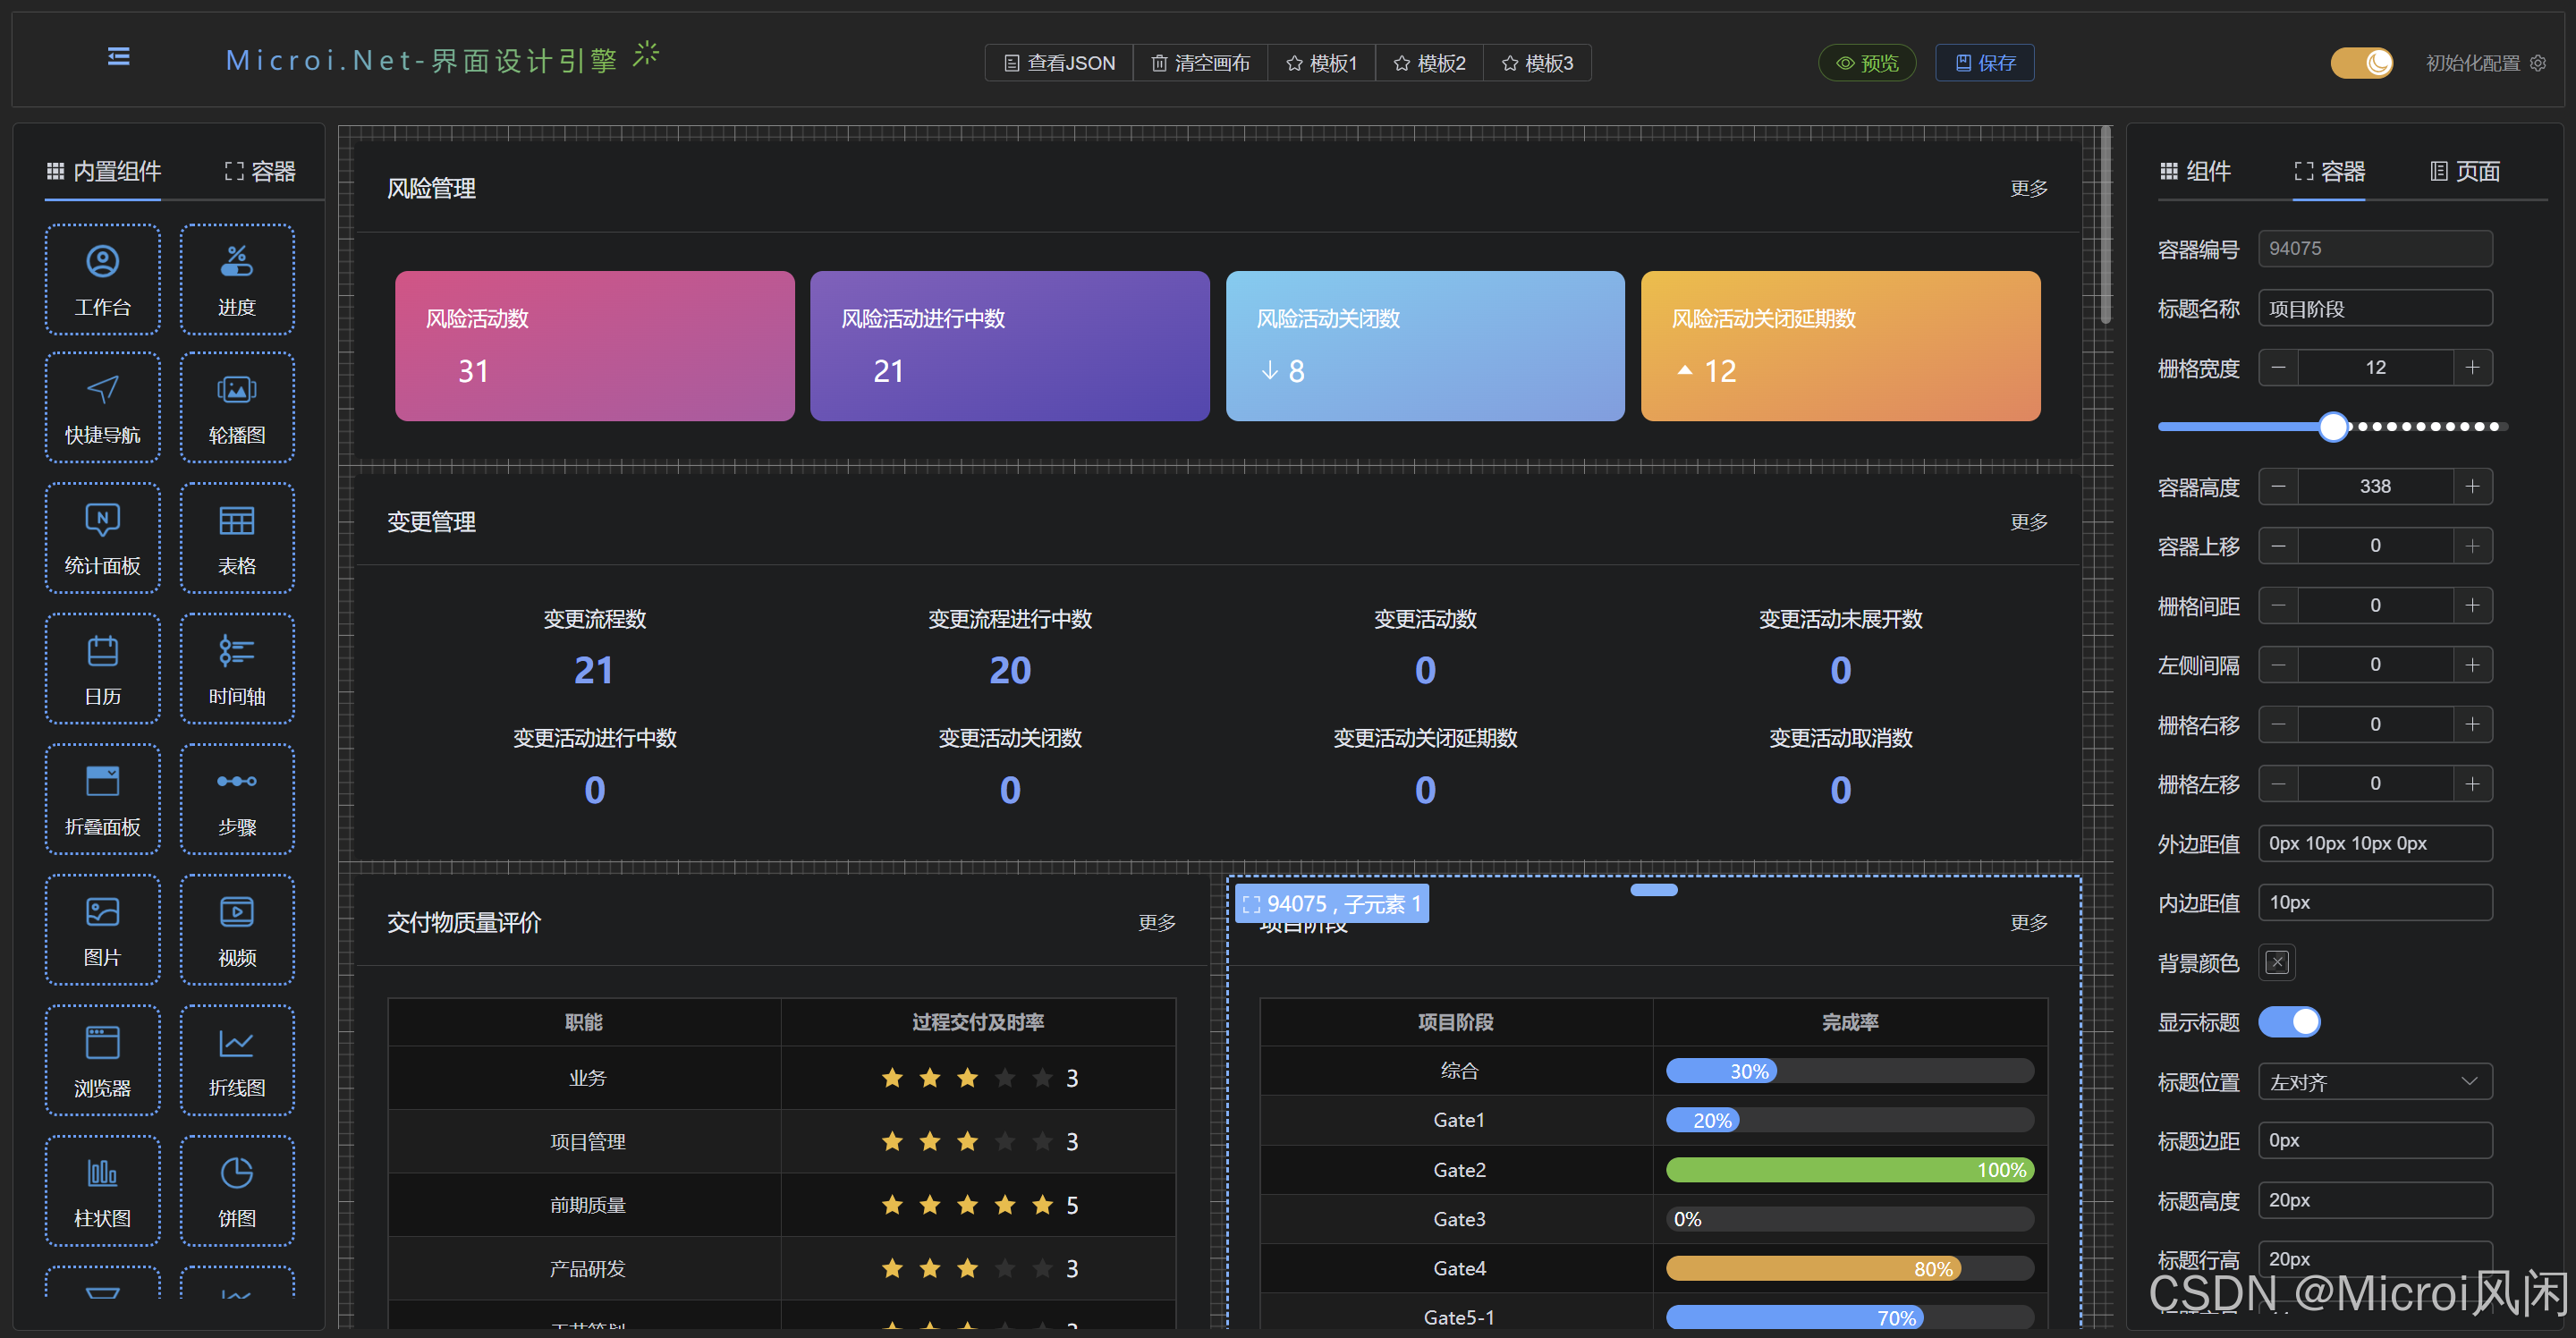
Task: Switch to 页面 tab in right panel
Action: pyautogui.click(x=2465, y=171)
